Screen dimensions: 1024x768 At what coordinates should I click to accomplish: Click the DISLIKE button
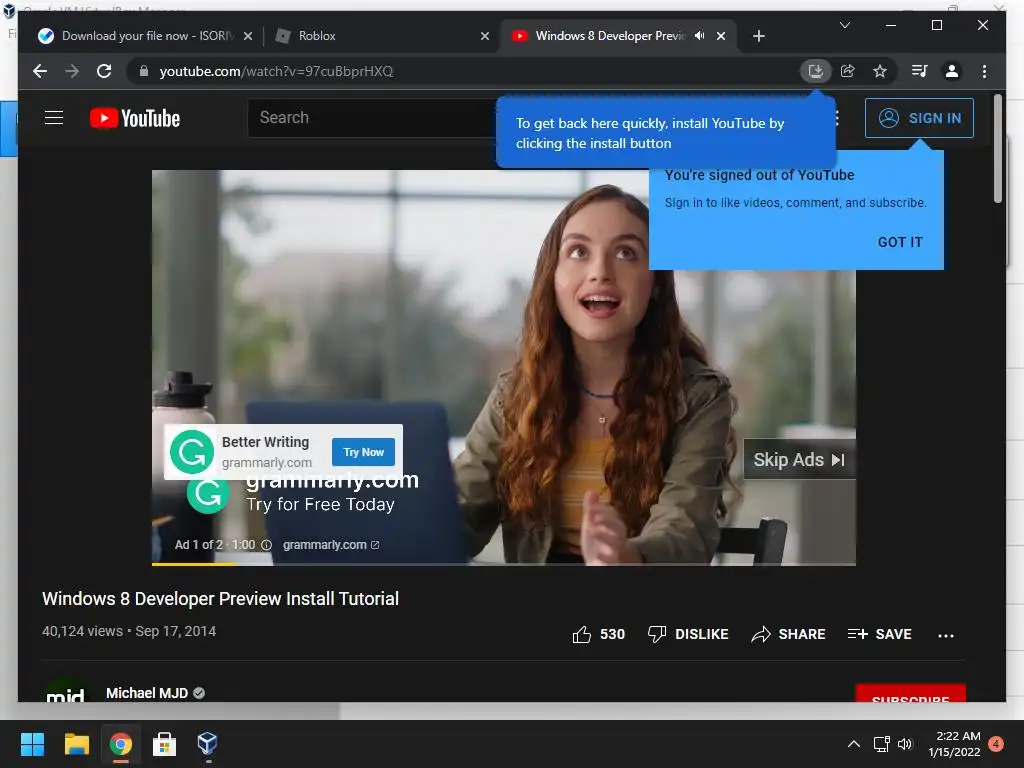click(688, 634)
